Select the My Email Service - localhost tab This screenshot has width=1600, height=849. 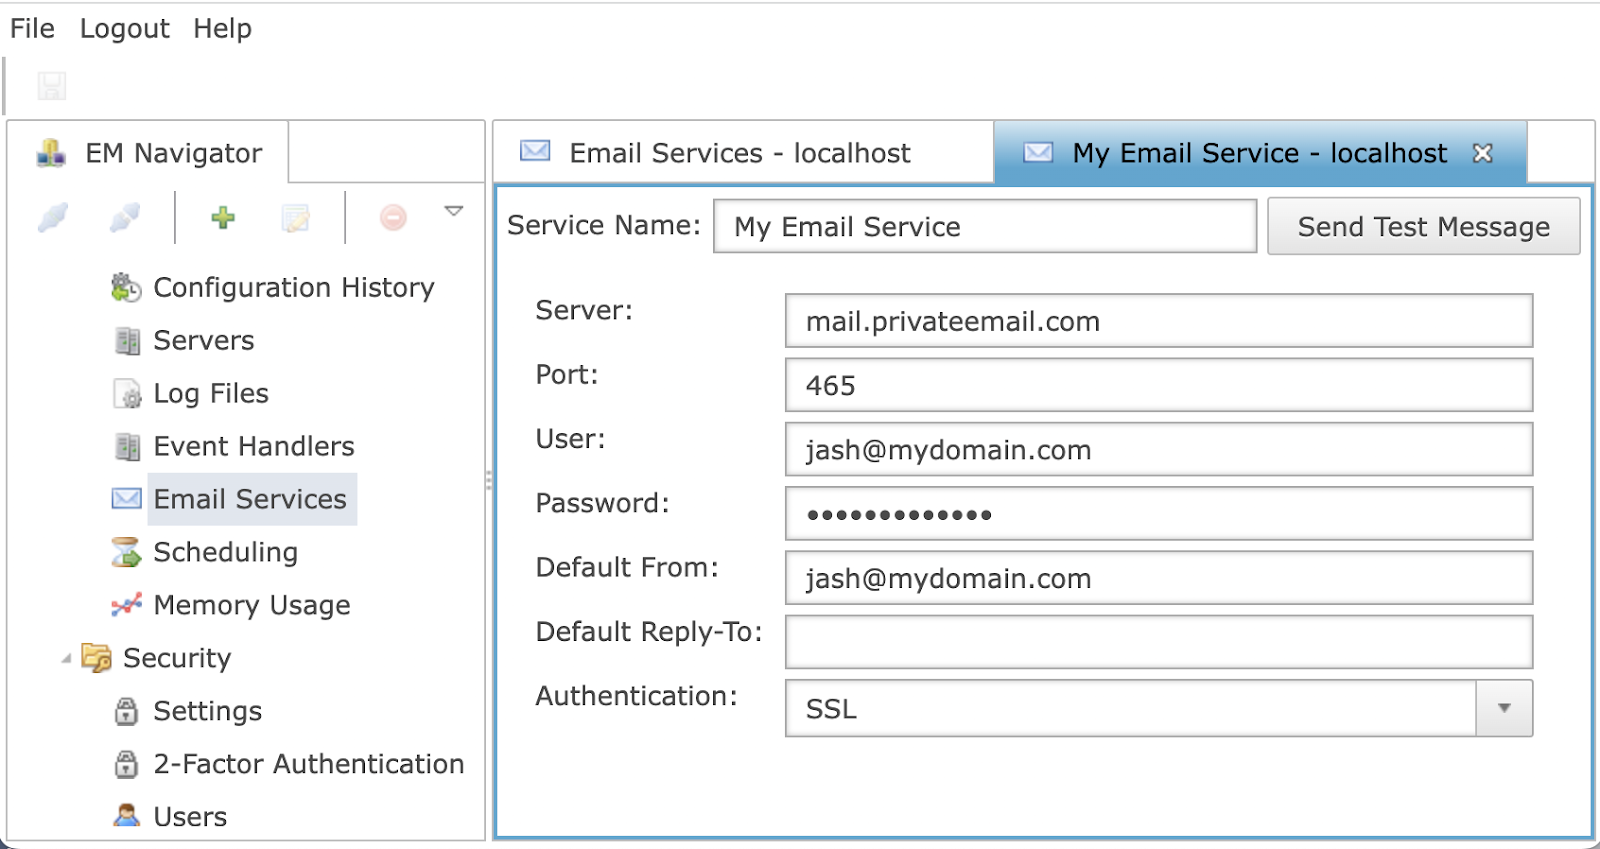(1260, 152)
